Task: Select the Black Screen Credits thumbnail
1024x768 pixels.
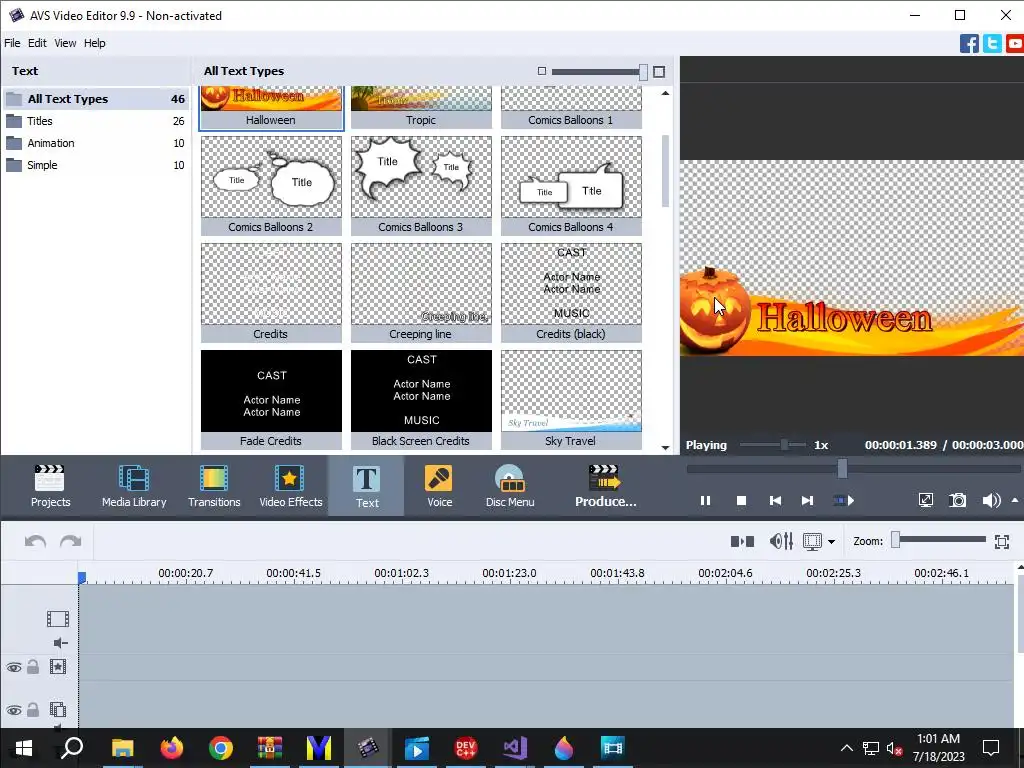Action: (x=421, y=400)
